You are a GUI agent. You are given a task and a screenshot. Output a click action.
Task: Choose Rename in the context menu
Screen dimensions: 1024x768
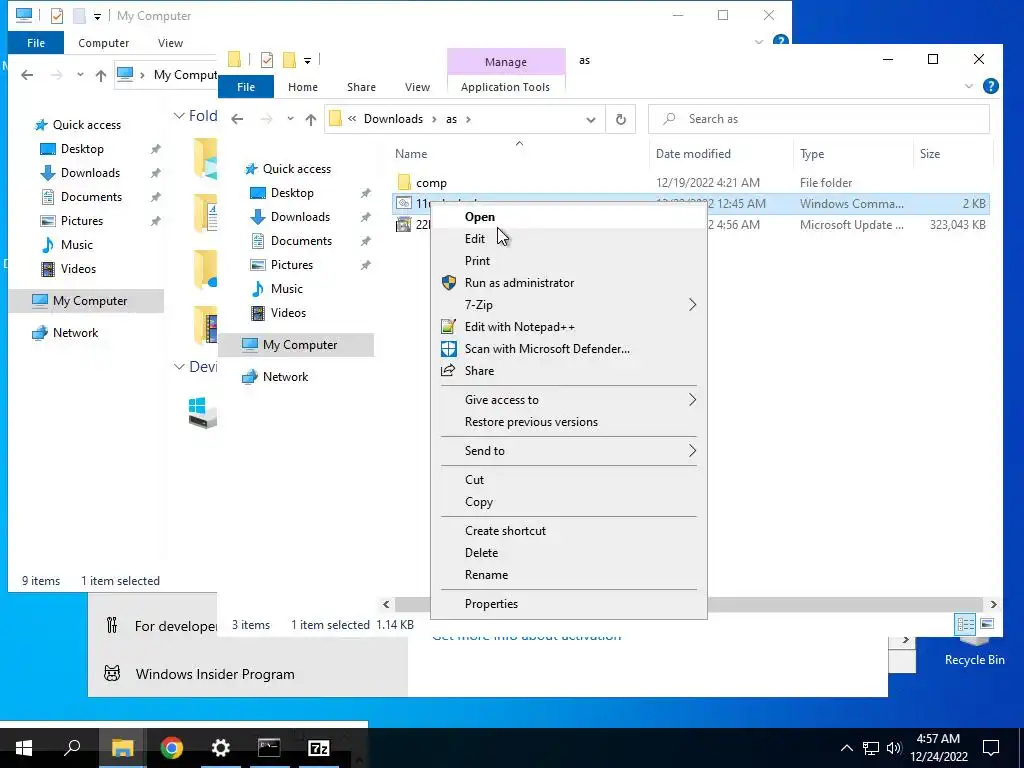point(569,575)
